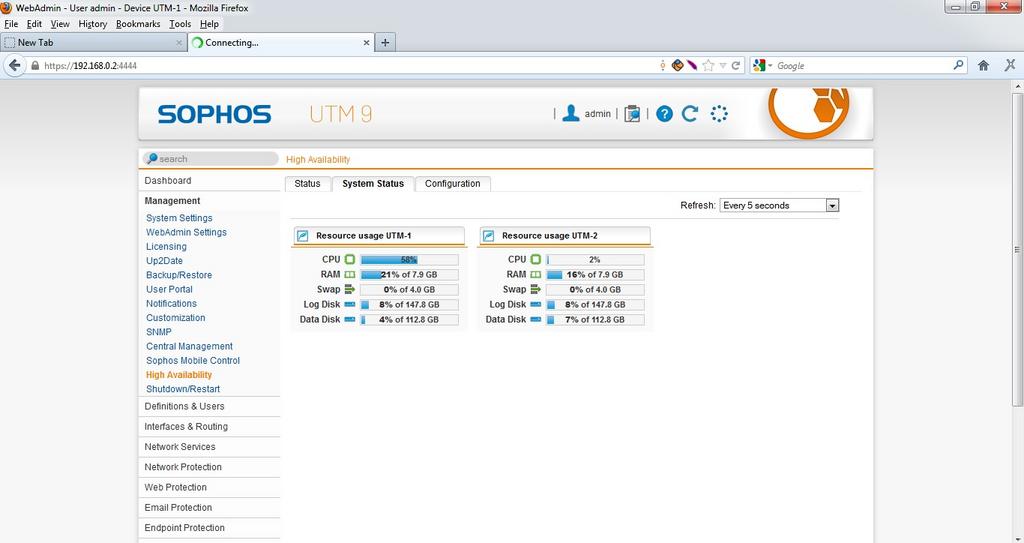Expand Endpoint Protection menu section
Screen dimensions: 1024x543
click(x=209, y=528)
